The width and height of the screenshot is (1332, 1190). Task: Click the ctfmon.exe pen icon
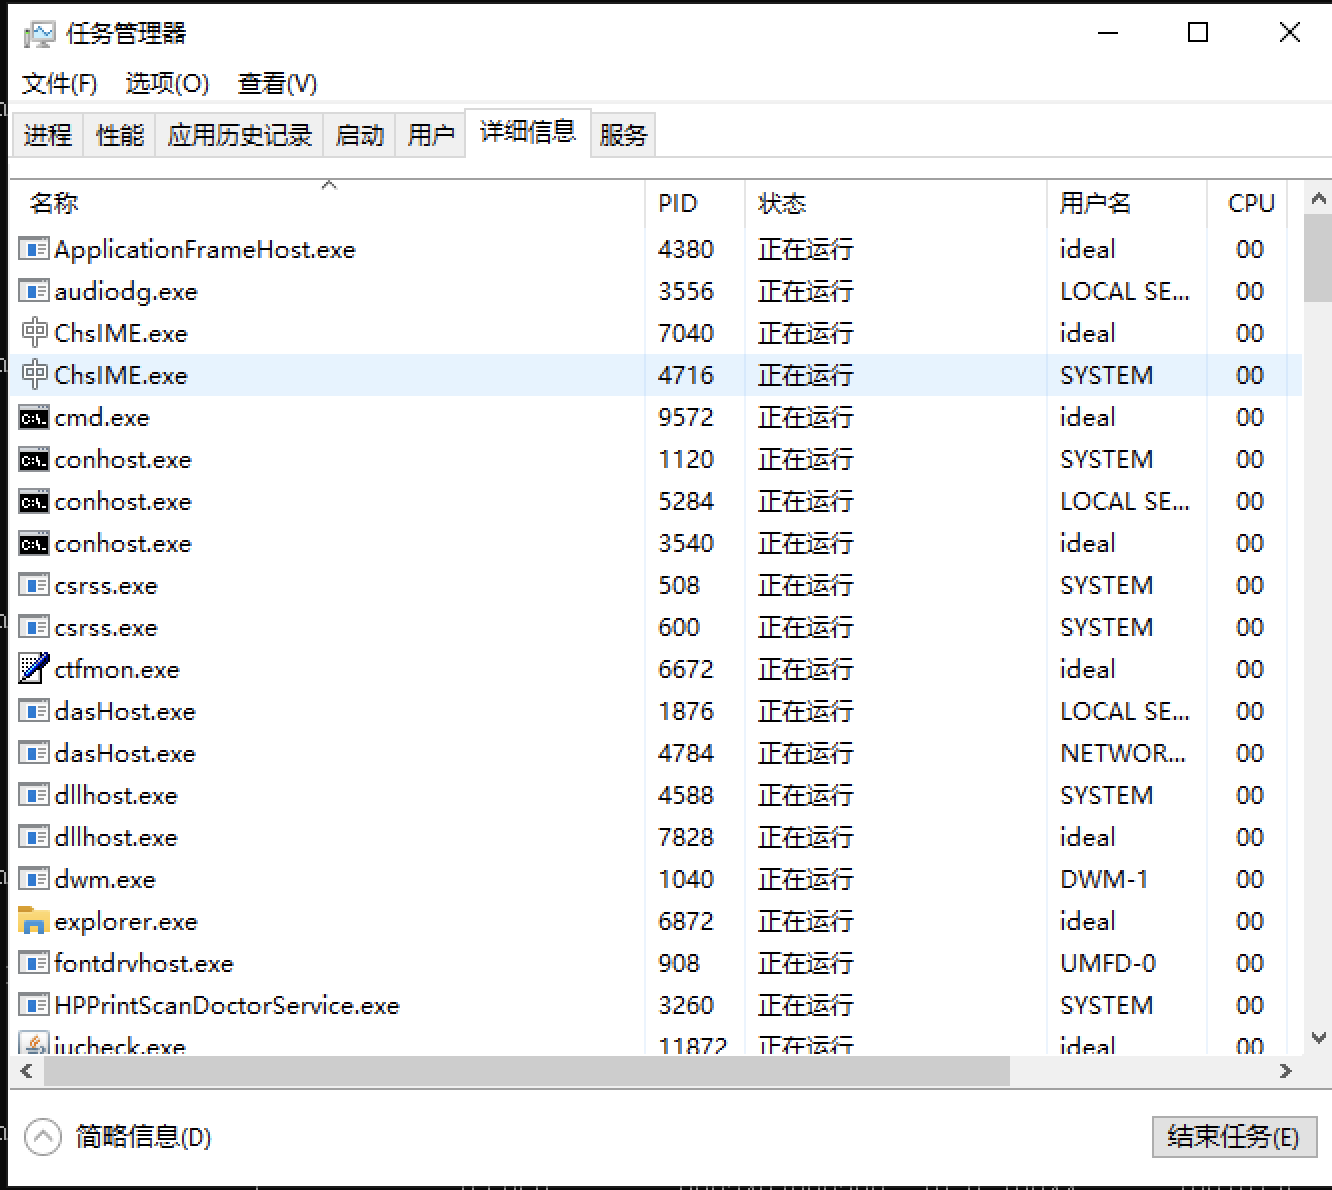(34, 669)
